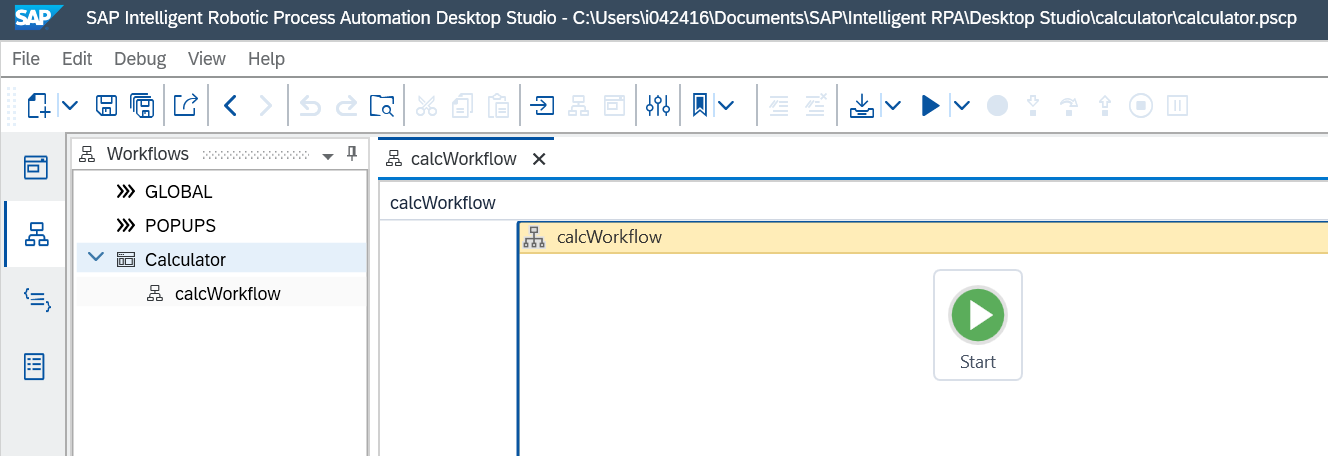Expand the Bookmark dropdown arrow
The width and height of the screenshot is (1328, 456).
click(726, 105)
